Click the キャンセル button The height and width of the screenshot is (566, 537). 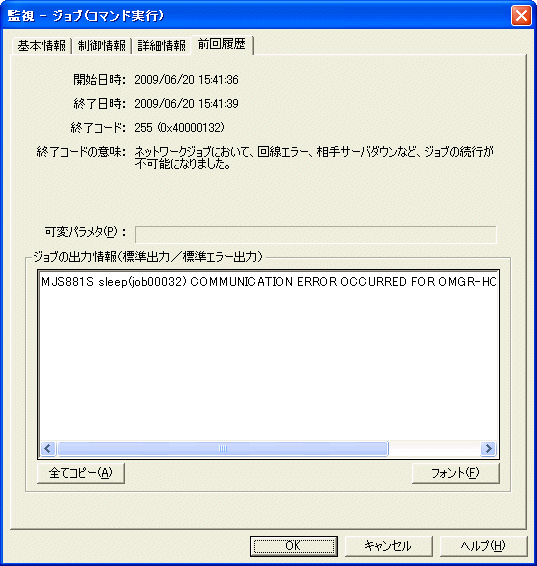tap(388, 546)
